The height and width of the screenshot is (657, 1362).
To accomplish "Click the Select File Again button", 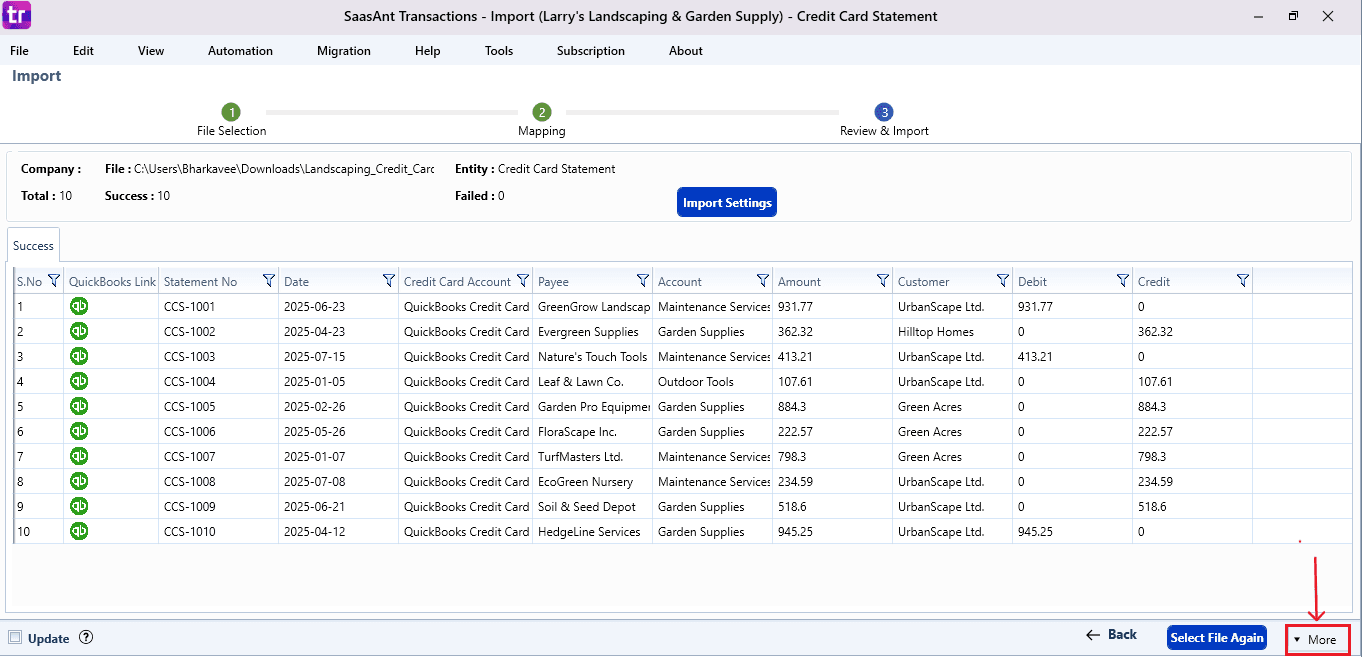I will coord(1217,638).
